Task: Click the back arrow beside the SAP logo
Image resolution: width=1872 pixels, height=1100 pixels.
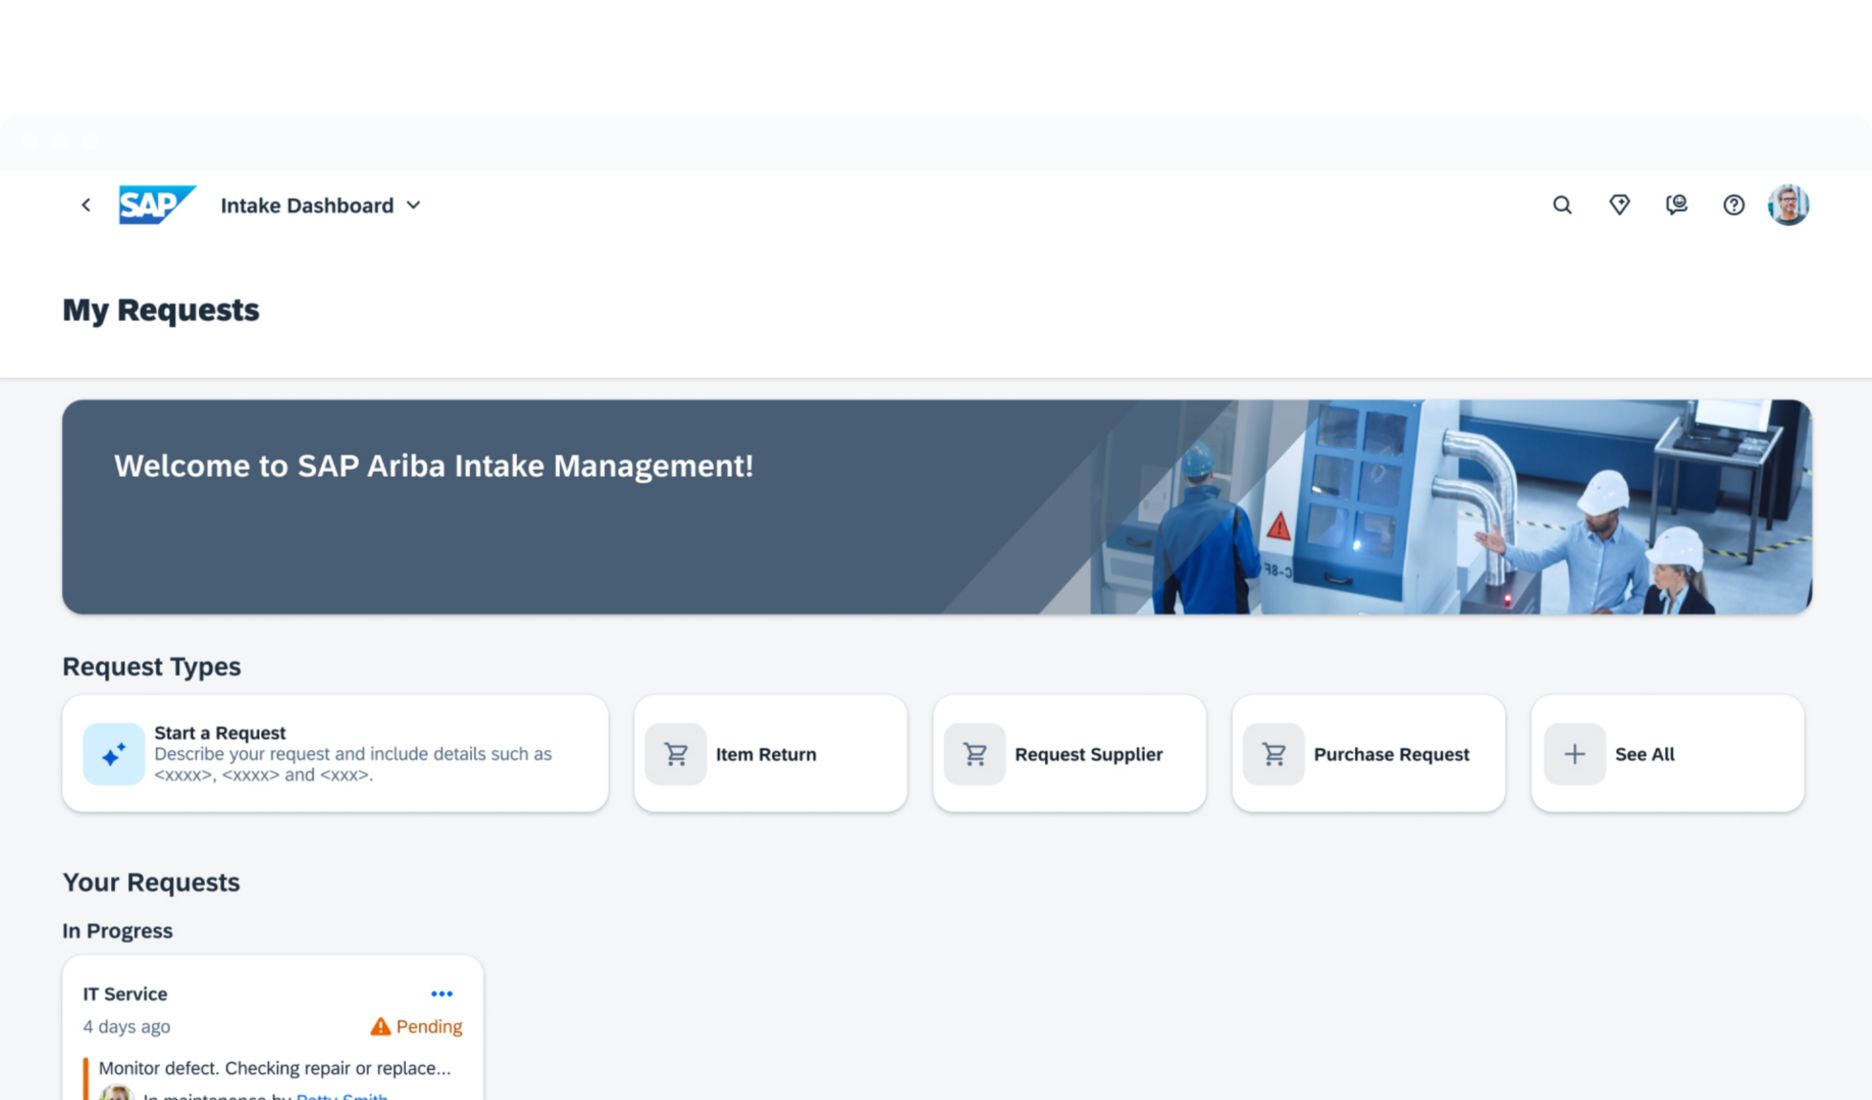Action: point(86,205)
